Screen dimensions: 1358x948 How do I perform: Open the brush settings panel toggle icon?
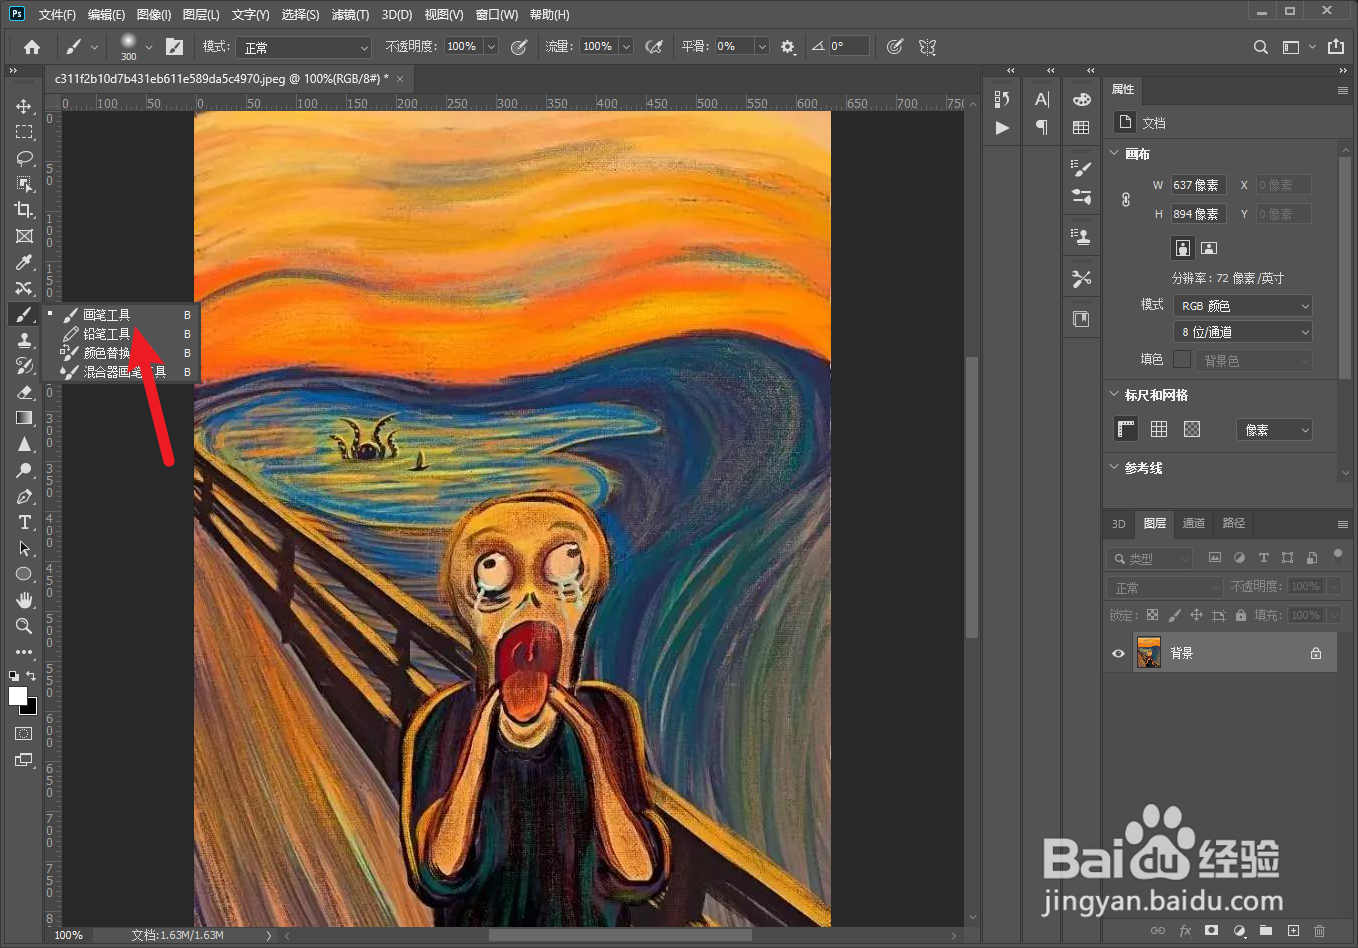[x=174, y=47]
